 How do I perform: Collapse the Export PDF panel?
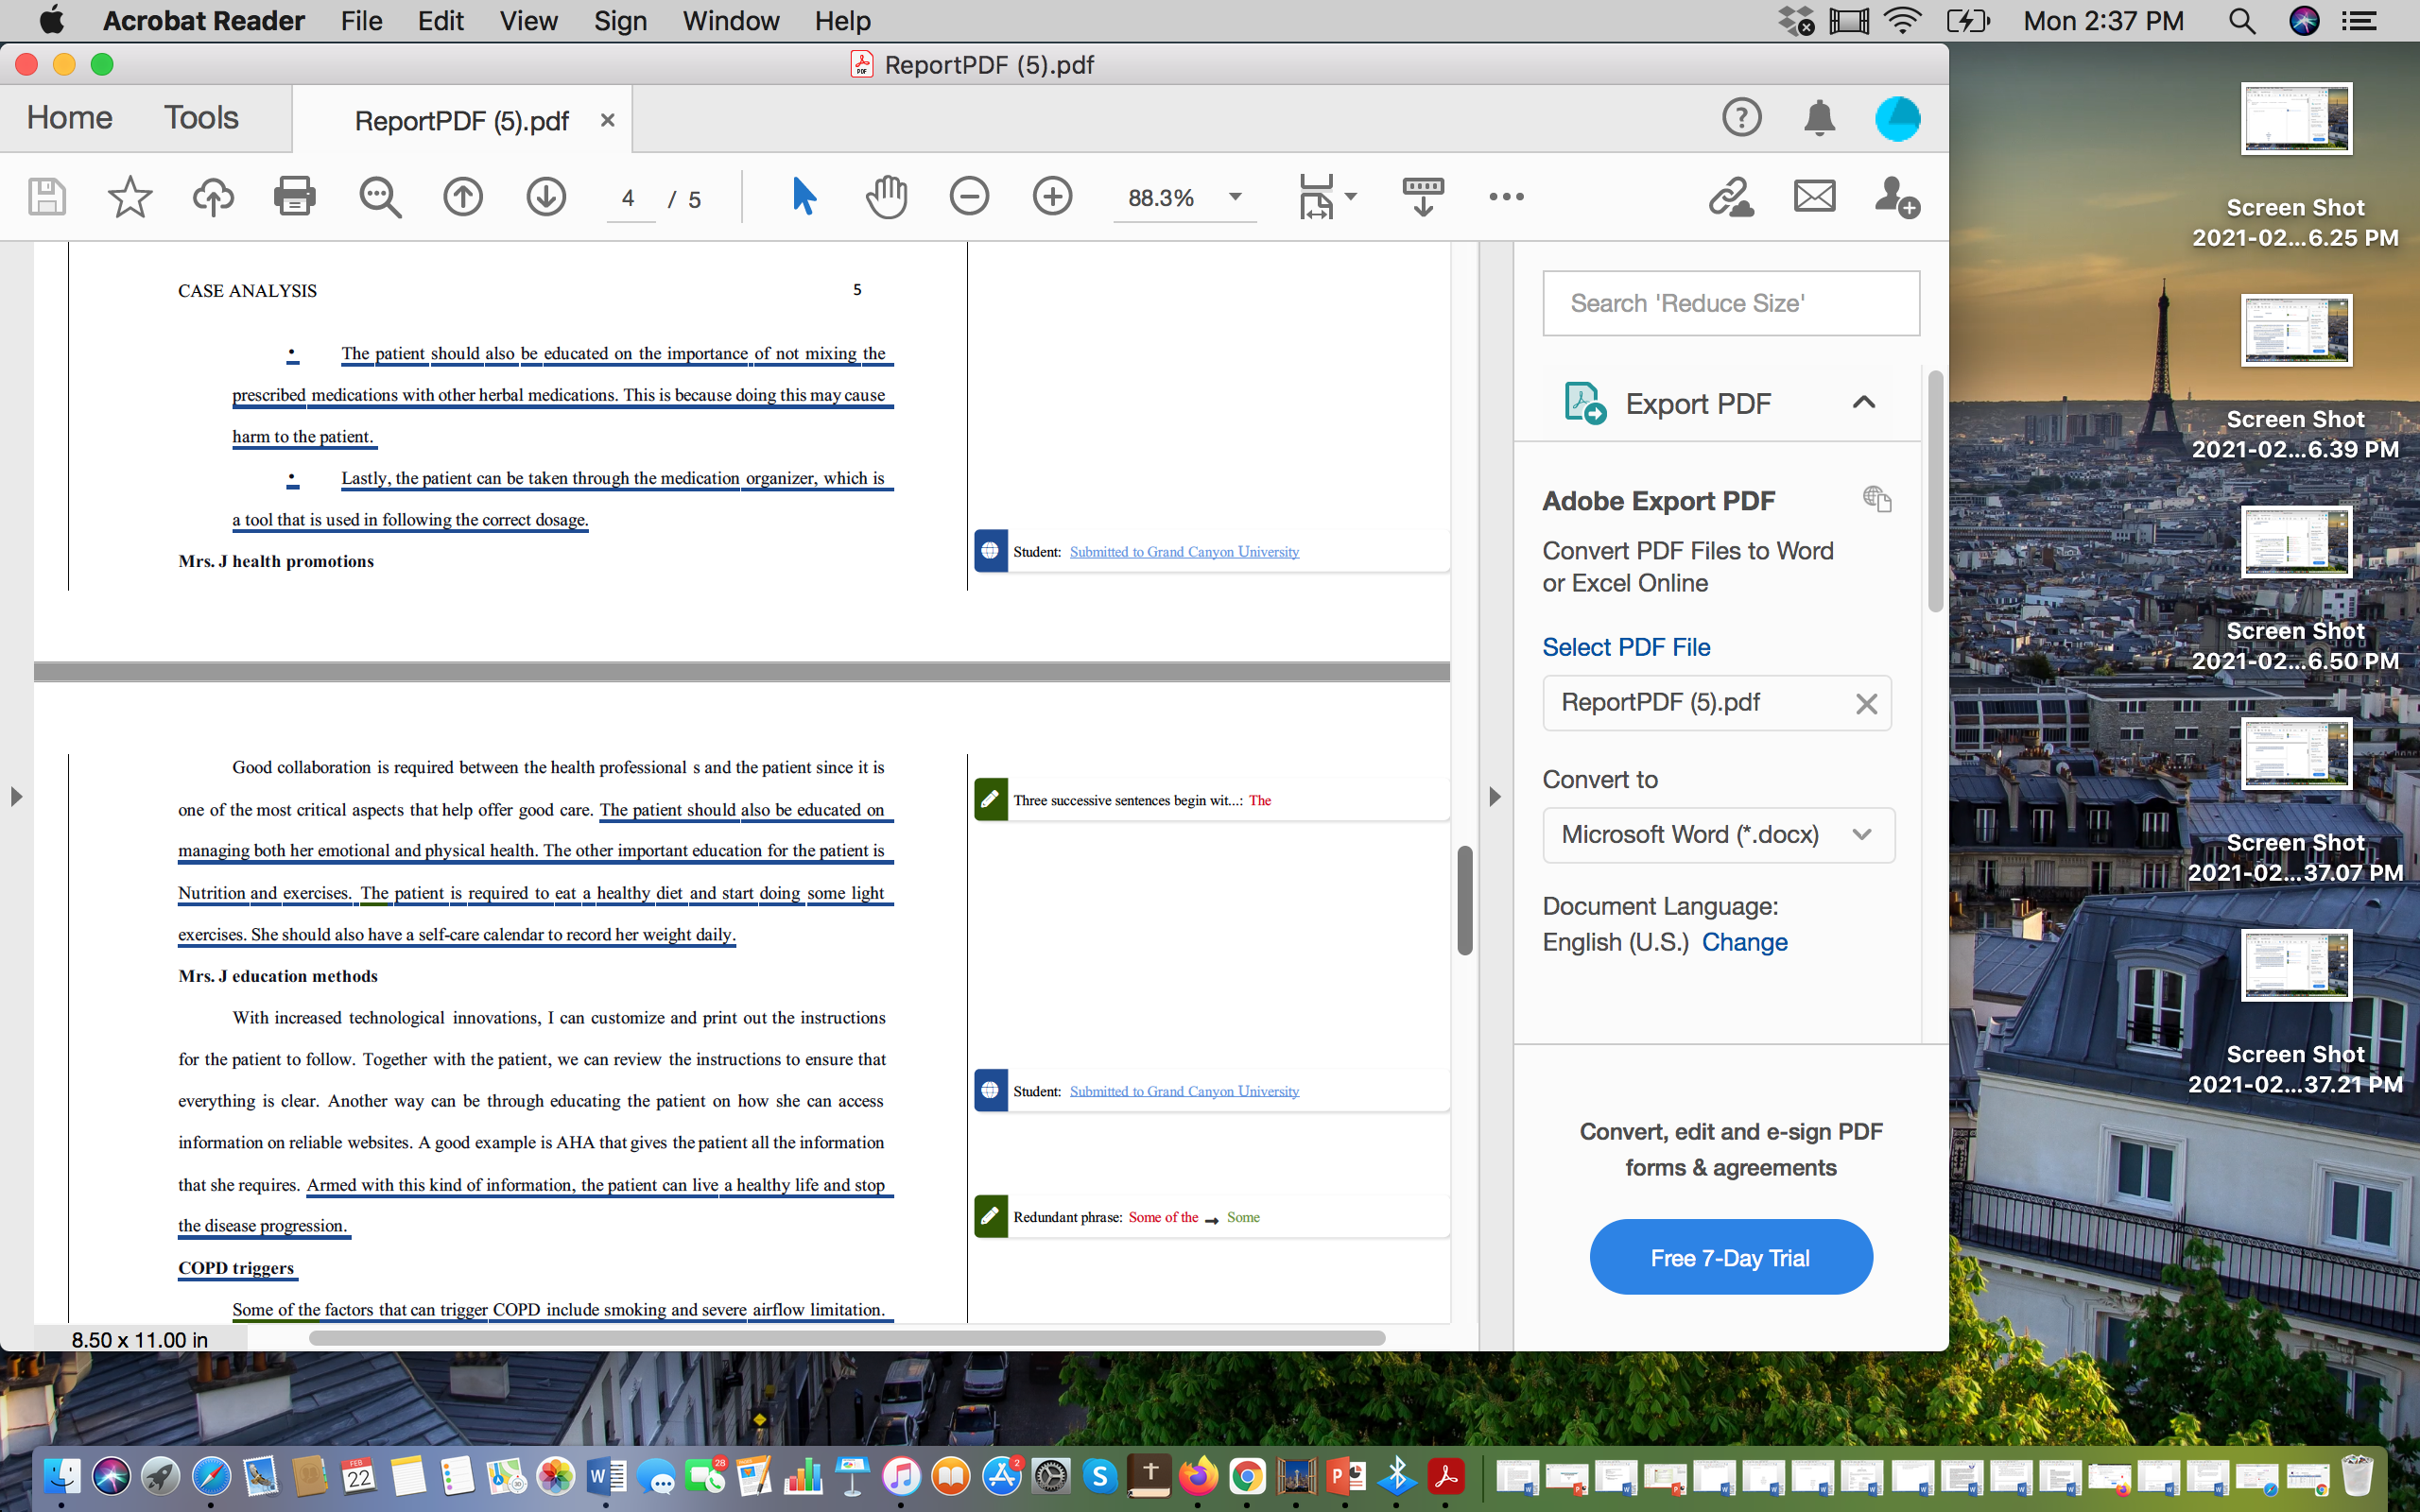1863,403
